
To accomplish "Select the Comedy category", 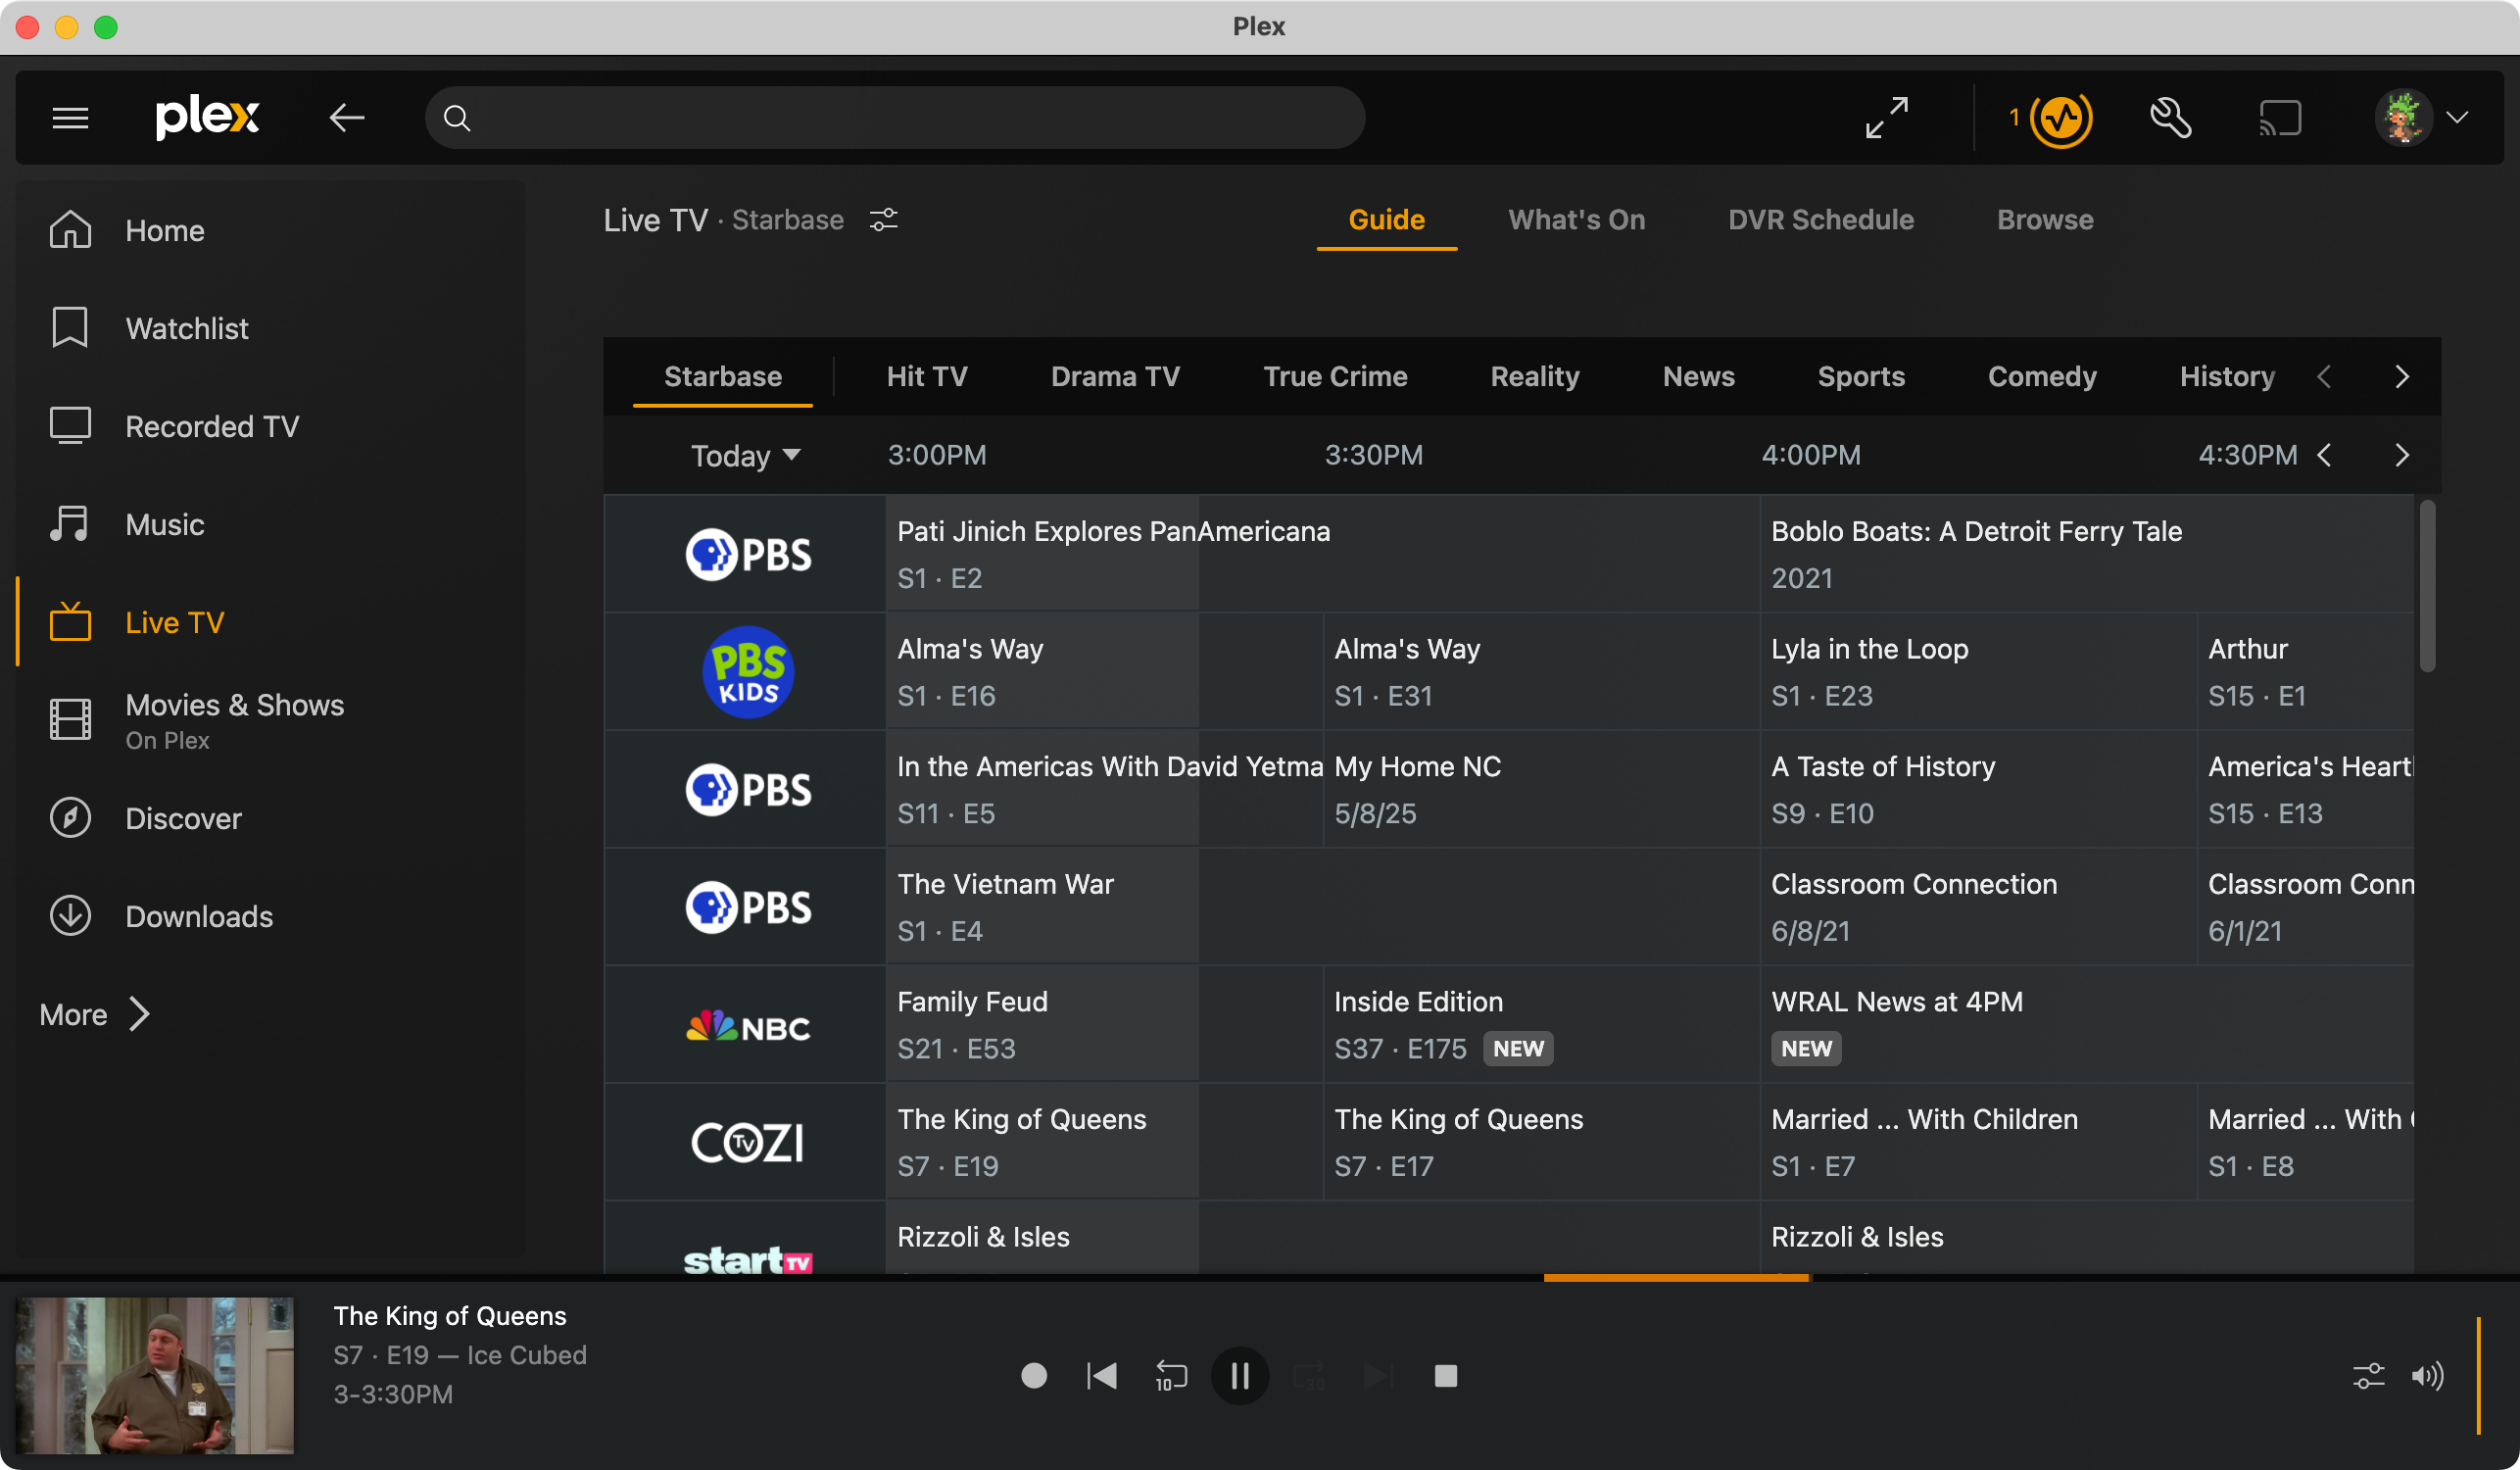I will pyautogui.click(x=2042, y=377).
